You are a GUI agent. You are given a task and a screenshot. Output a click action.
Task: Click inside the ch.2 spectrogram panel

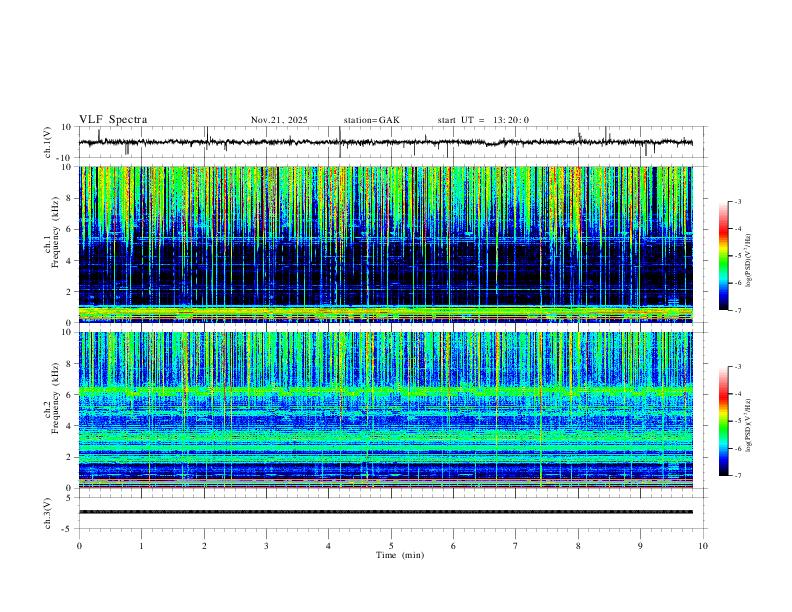(x=386, y=410)
